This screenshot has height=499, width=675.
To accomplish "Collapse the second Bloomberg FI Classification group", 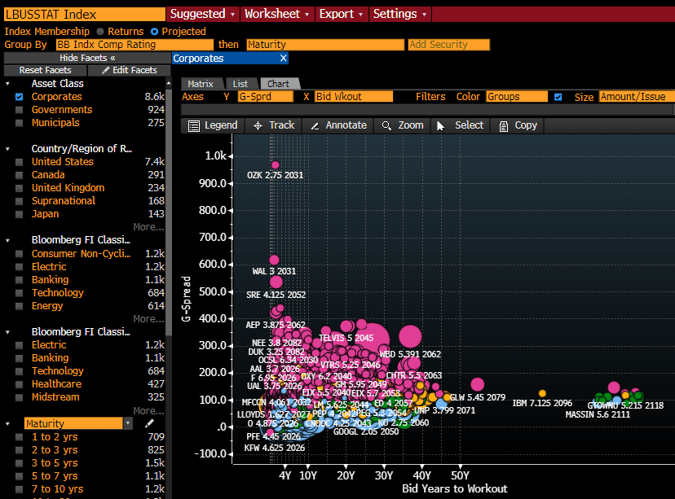I will (7, 332).
